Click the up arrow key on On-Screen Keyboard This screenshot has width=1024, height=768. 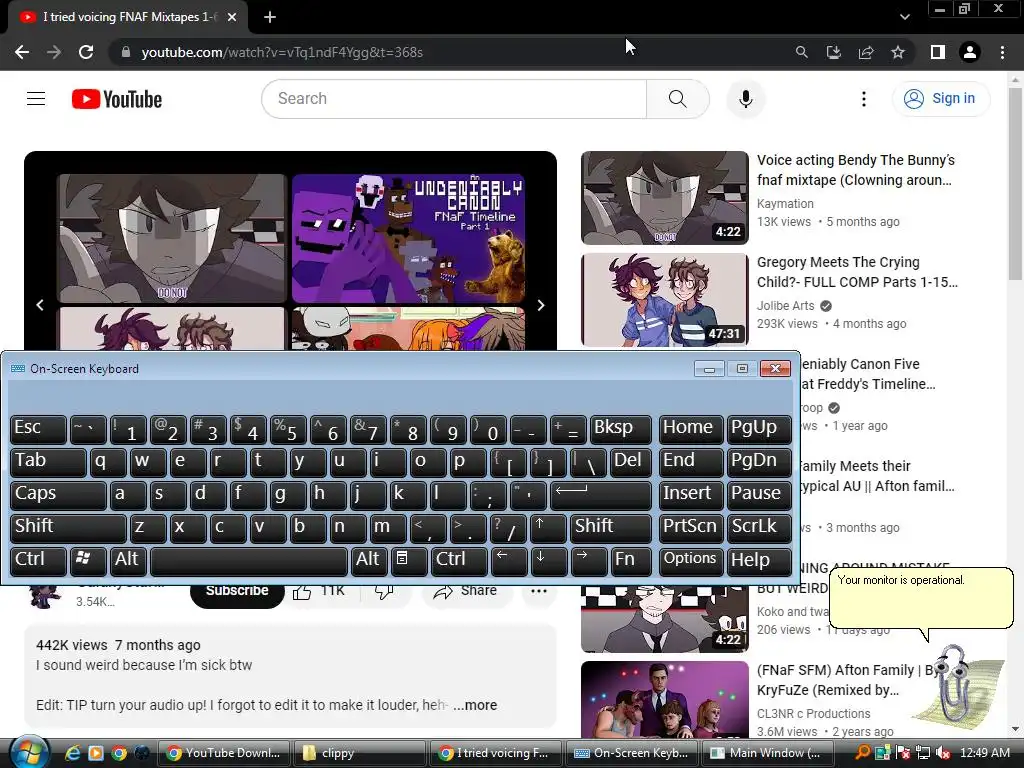tap(548, 528)
